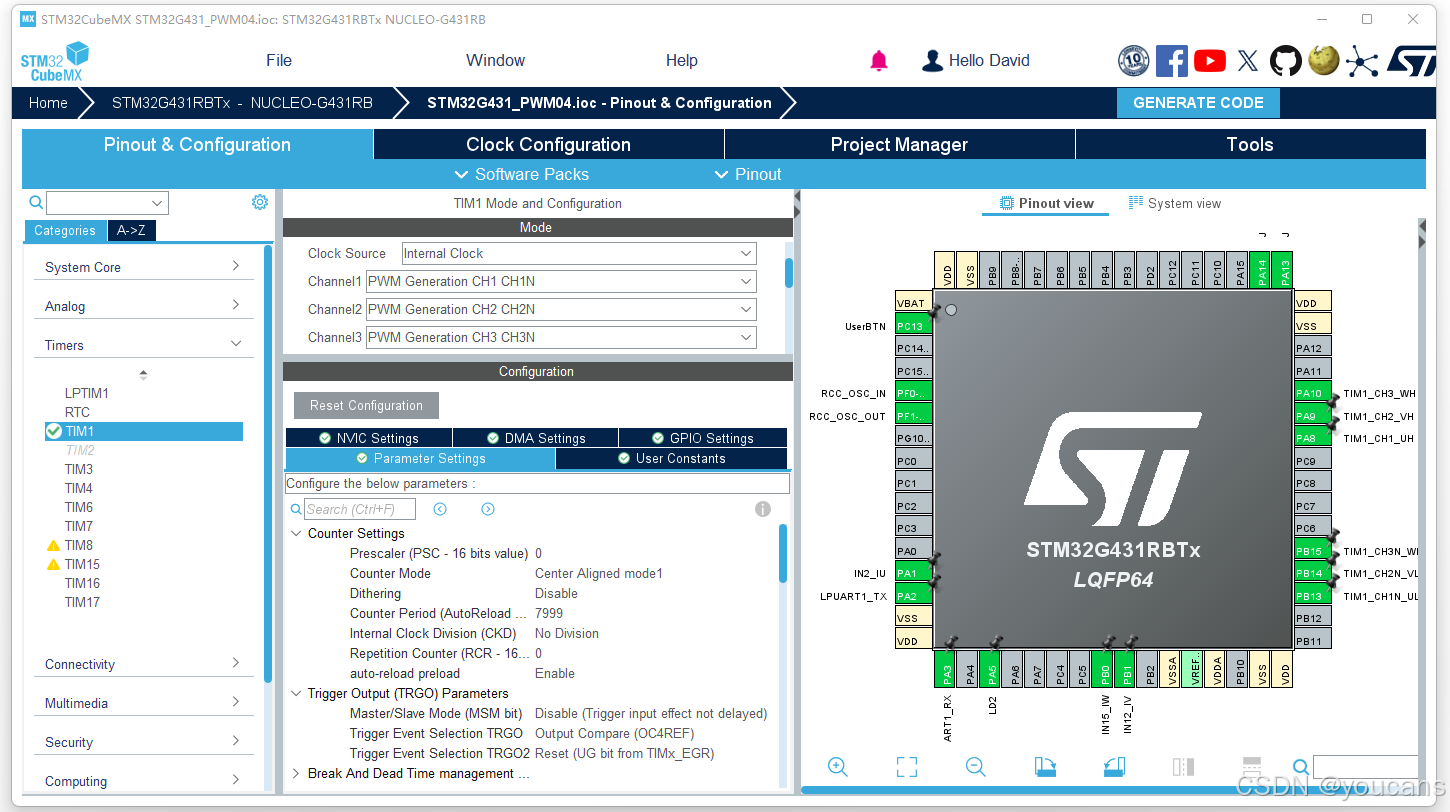Open the NVIC Settings tab
Screen dimensions: 1450x812
click(369, 438)
